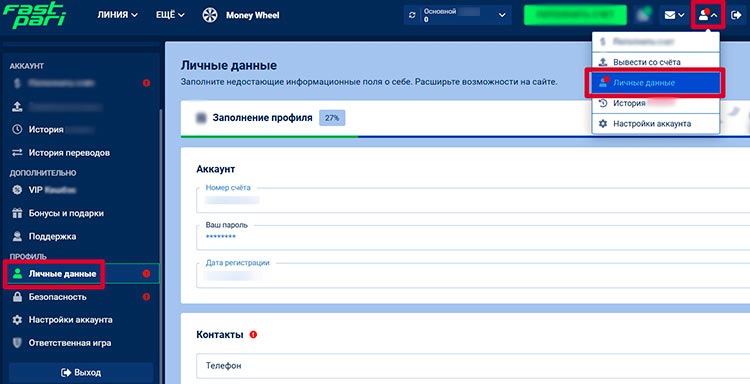Expand the ЕЩЁ dropdown menu
This screenshot has height=384, width=750.
tap(170, 15)
